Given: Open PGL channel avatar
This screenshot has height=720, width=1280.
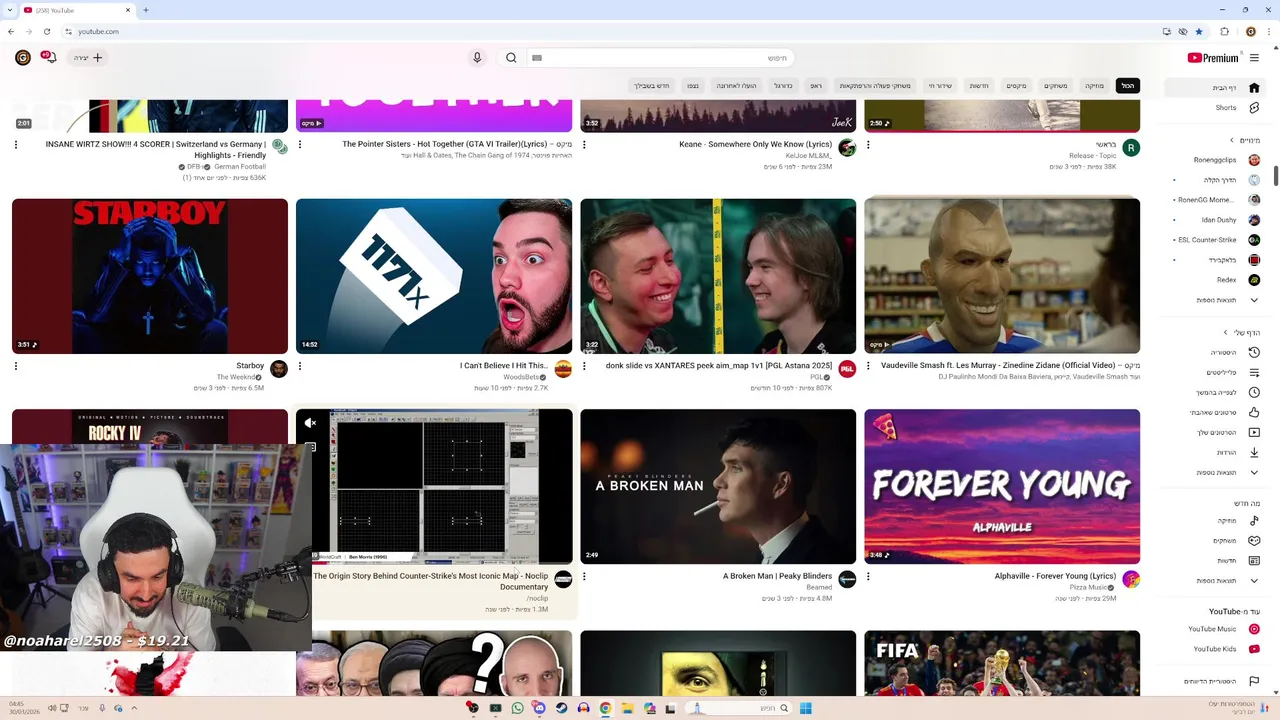Looking at the screenshot, I should tap(847, 369).
